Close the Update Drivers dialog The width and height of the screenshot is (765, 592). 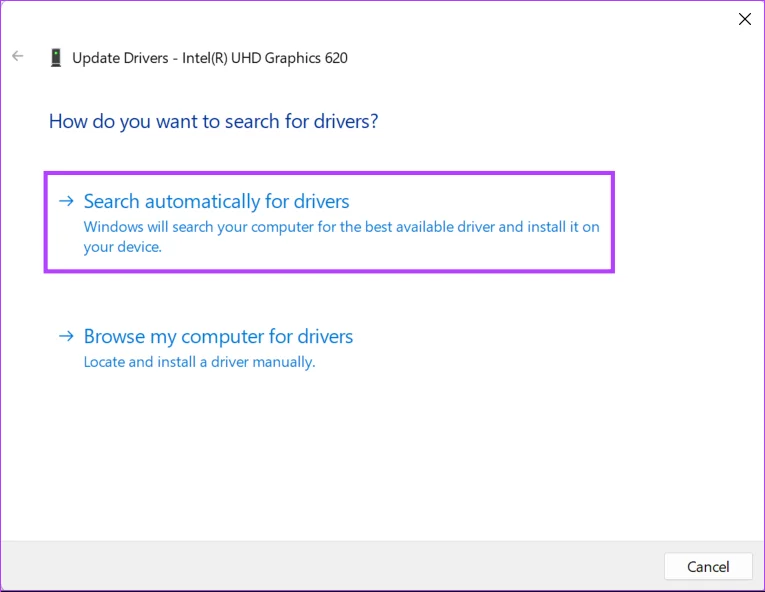[745, 19]
